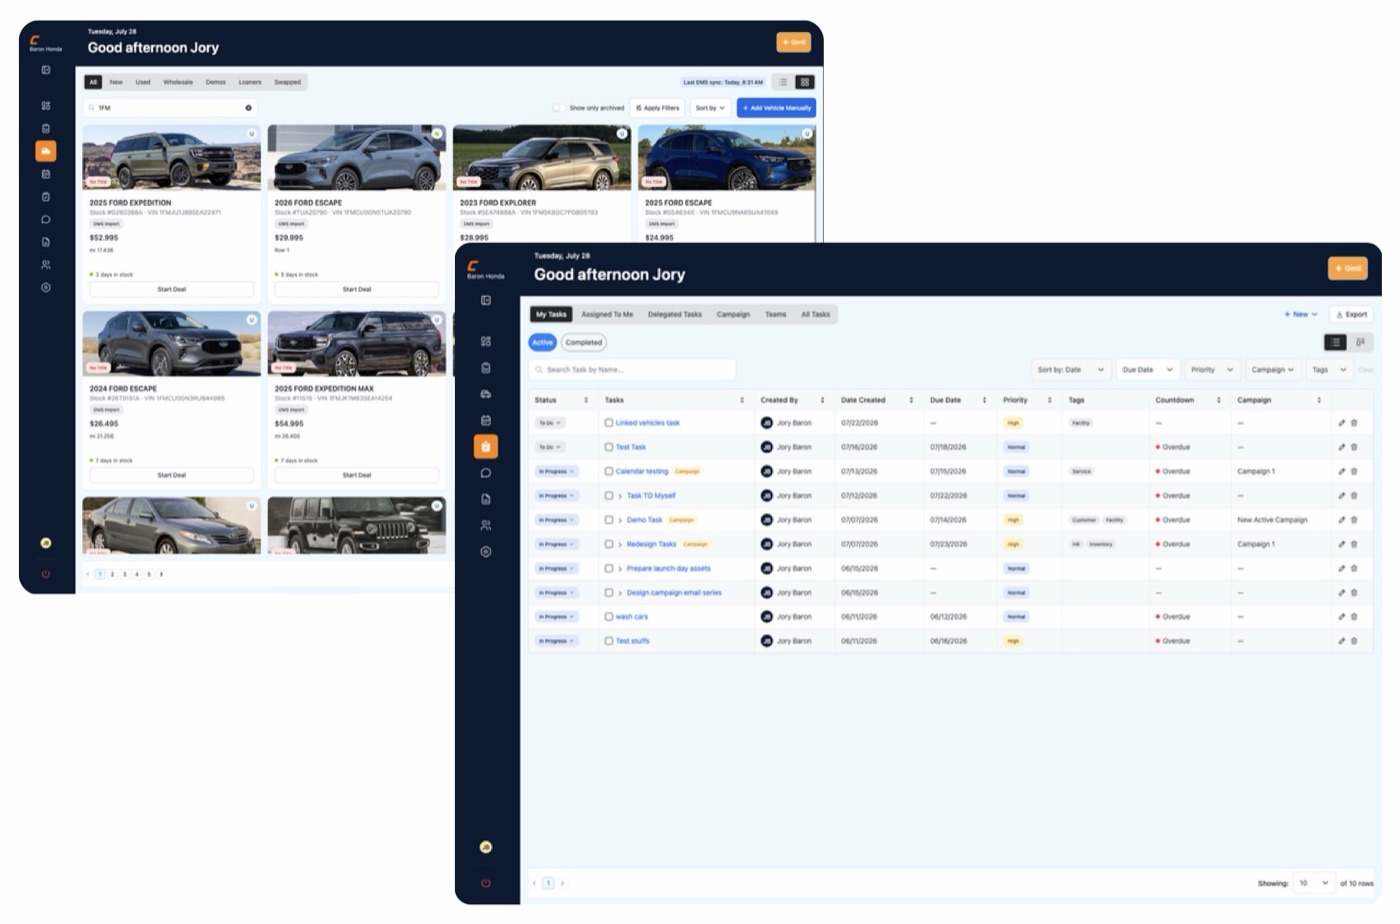The height and width of the screenshot is (924, 1400).
Task: Select the highlighted vehicle icon in the Inventory window sidebar
Action: (46, 151)
